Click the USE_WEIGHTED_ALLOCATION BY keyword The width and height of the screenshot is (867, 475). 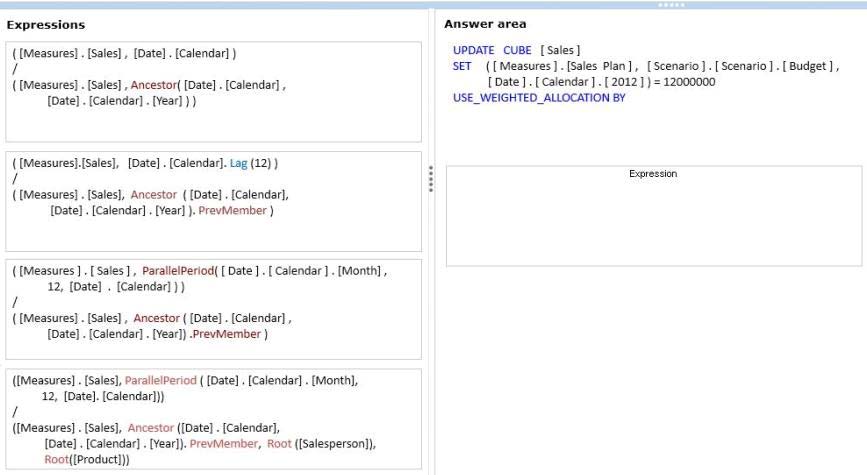click(x=539, y=98)
